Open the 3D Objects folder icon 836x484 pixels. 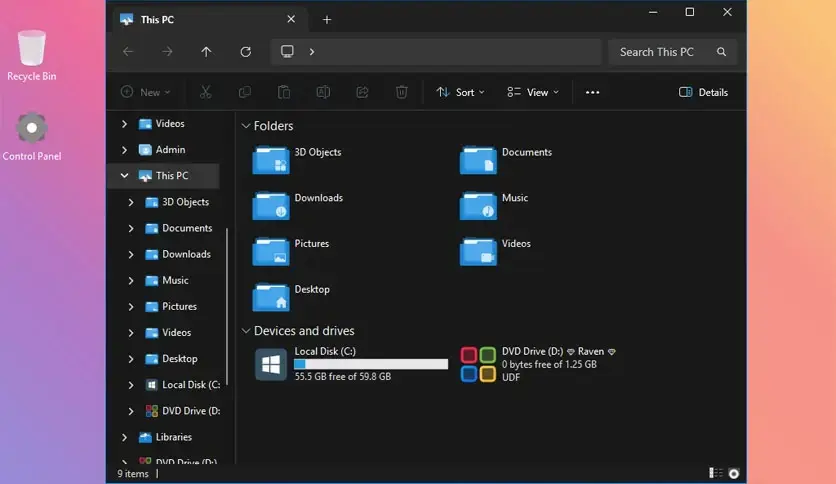click(x=271, y=160)
